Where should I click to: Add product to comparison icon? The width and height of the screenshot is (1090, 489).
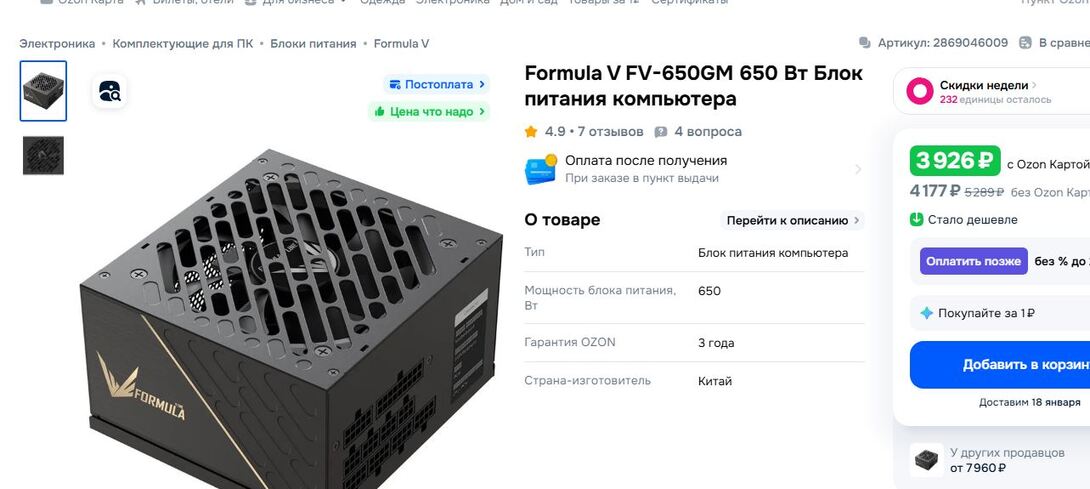[1025, 43]
